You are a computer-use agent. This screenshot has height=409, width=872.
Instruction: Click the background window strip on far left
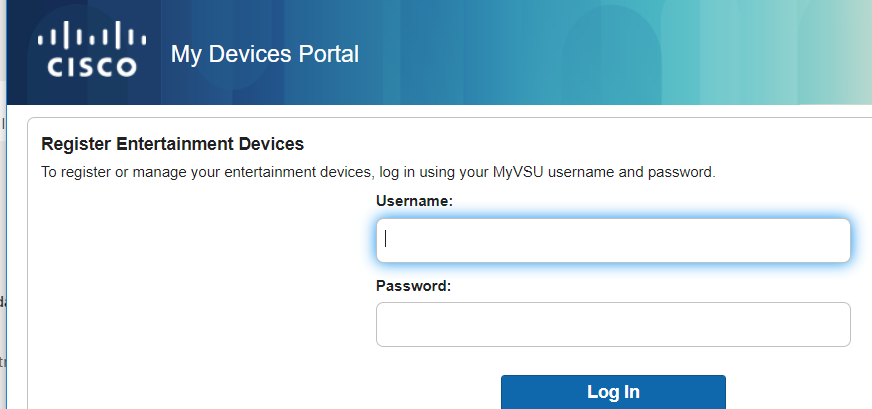click(x=3, y=223)
